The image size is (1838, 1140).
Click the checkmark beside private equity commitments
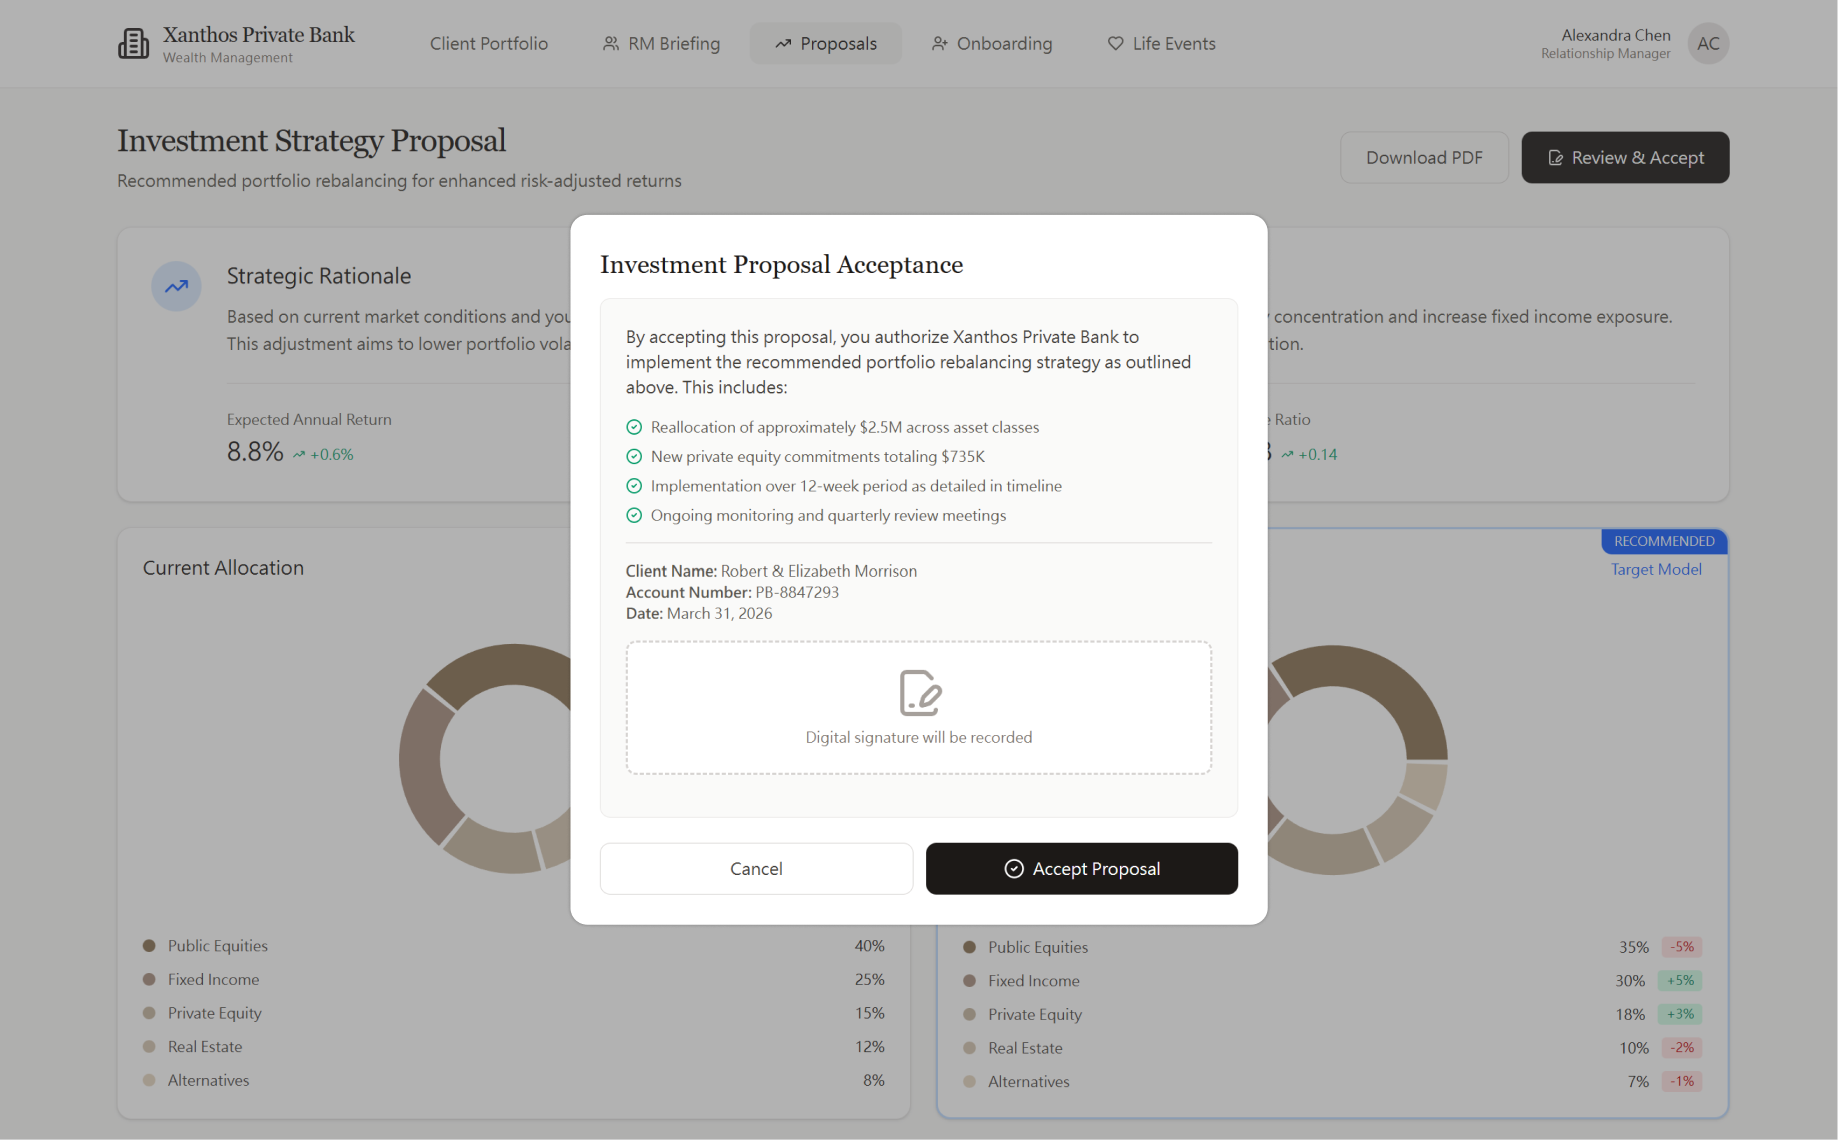pyautogui.click(x=634, y=456)
